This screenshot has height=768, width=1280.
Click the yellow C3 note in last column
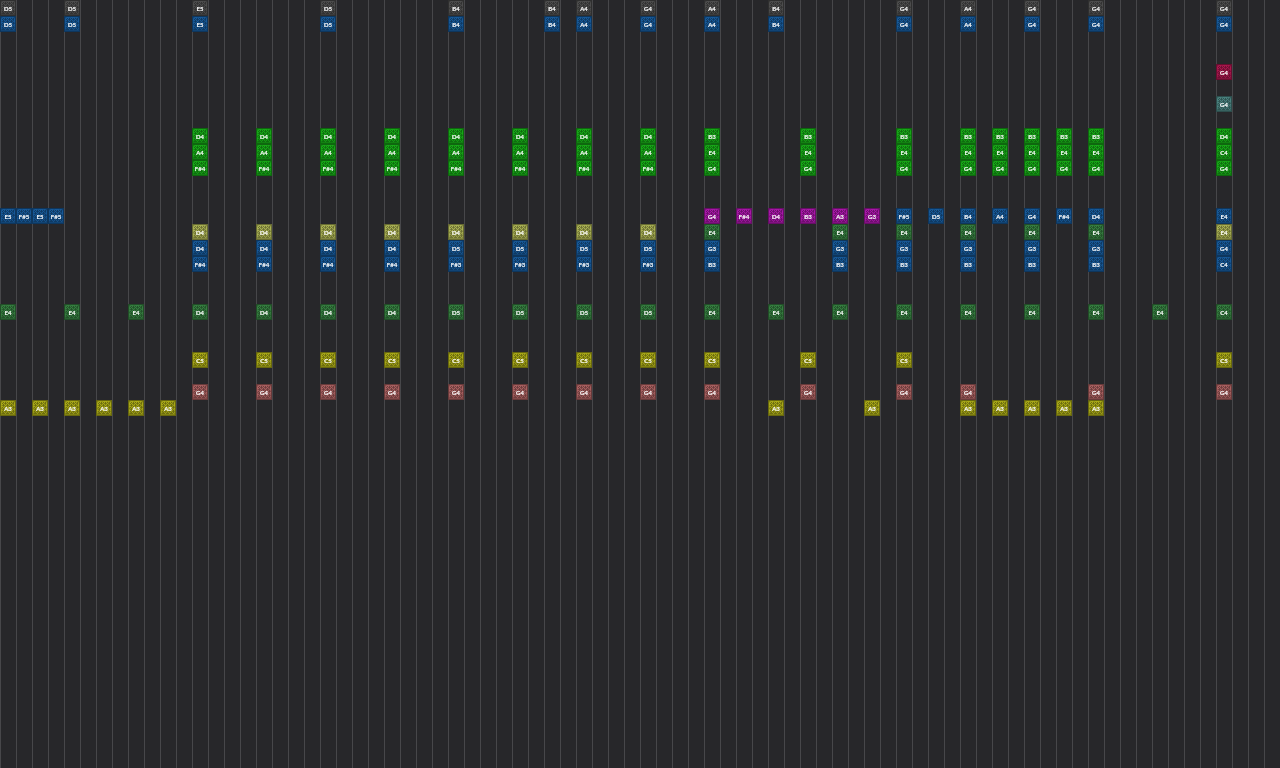[1224, 360]
